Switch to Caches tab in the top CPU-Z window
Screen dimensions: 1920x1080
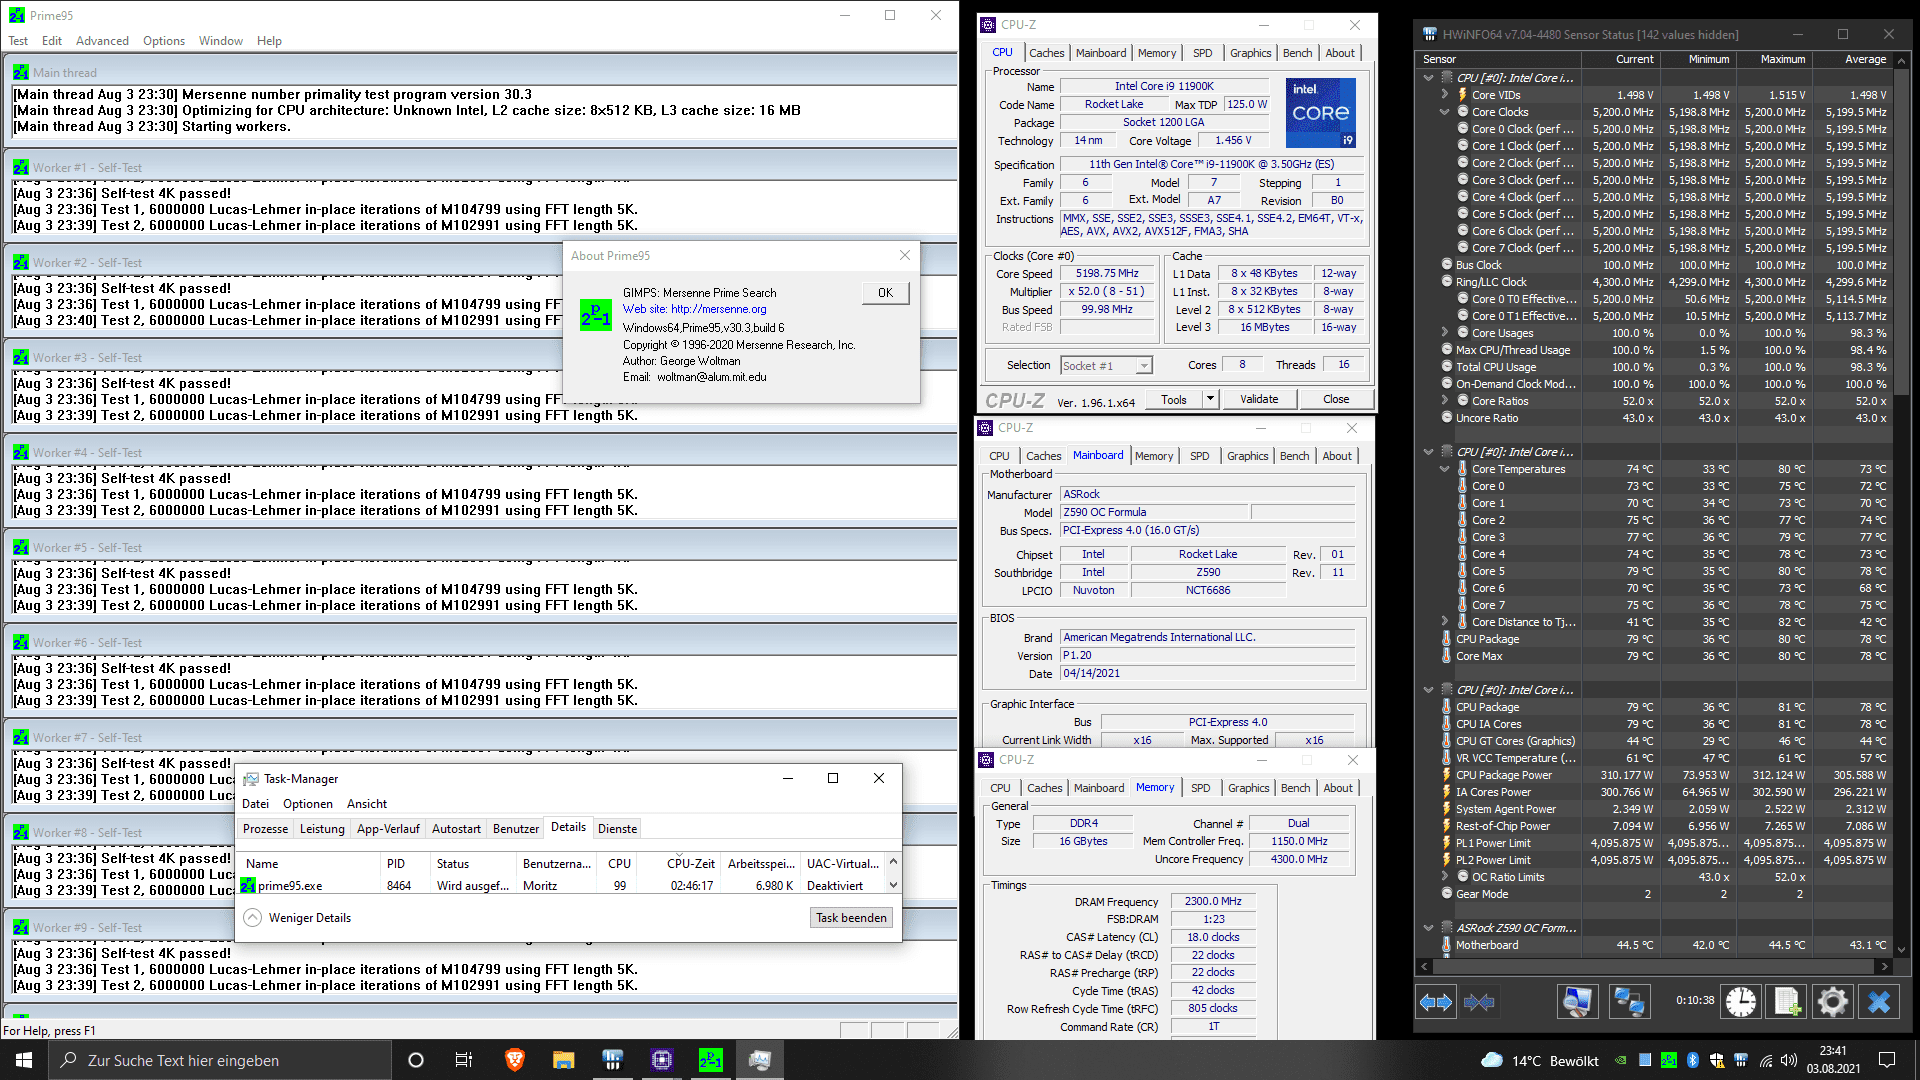point(1047,53)
